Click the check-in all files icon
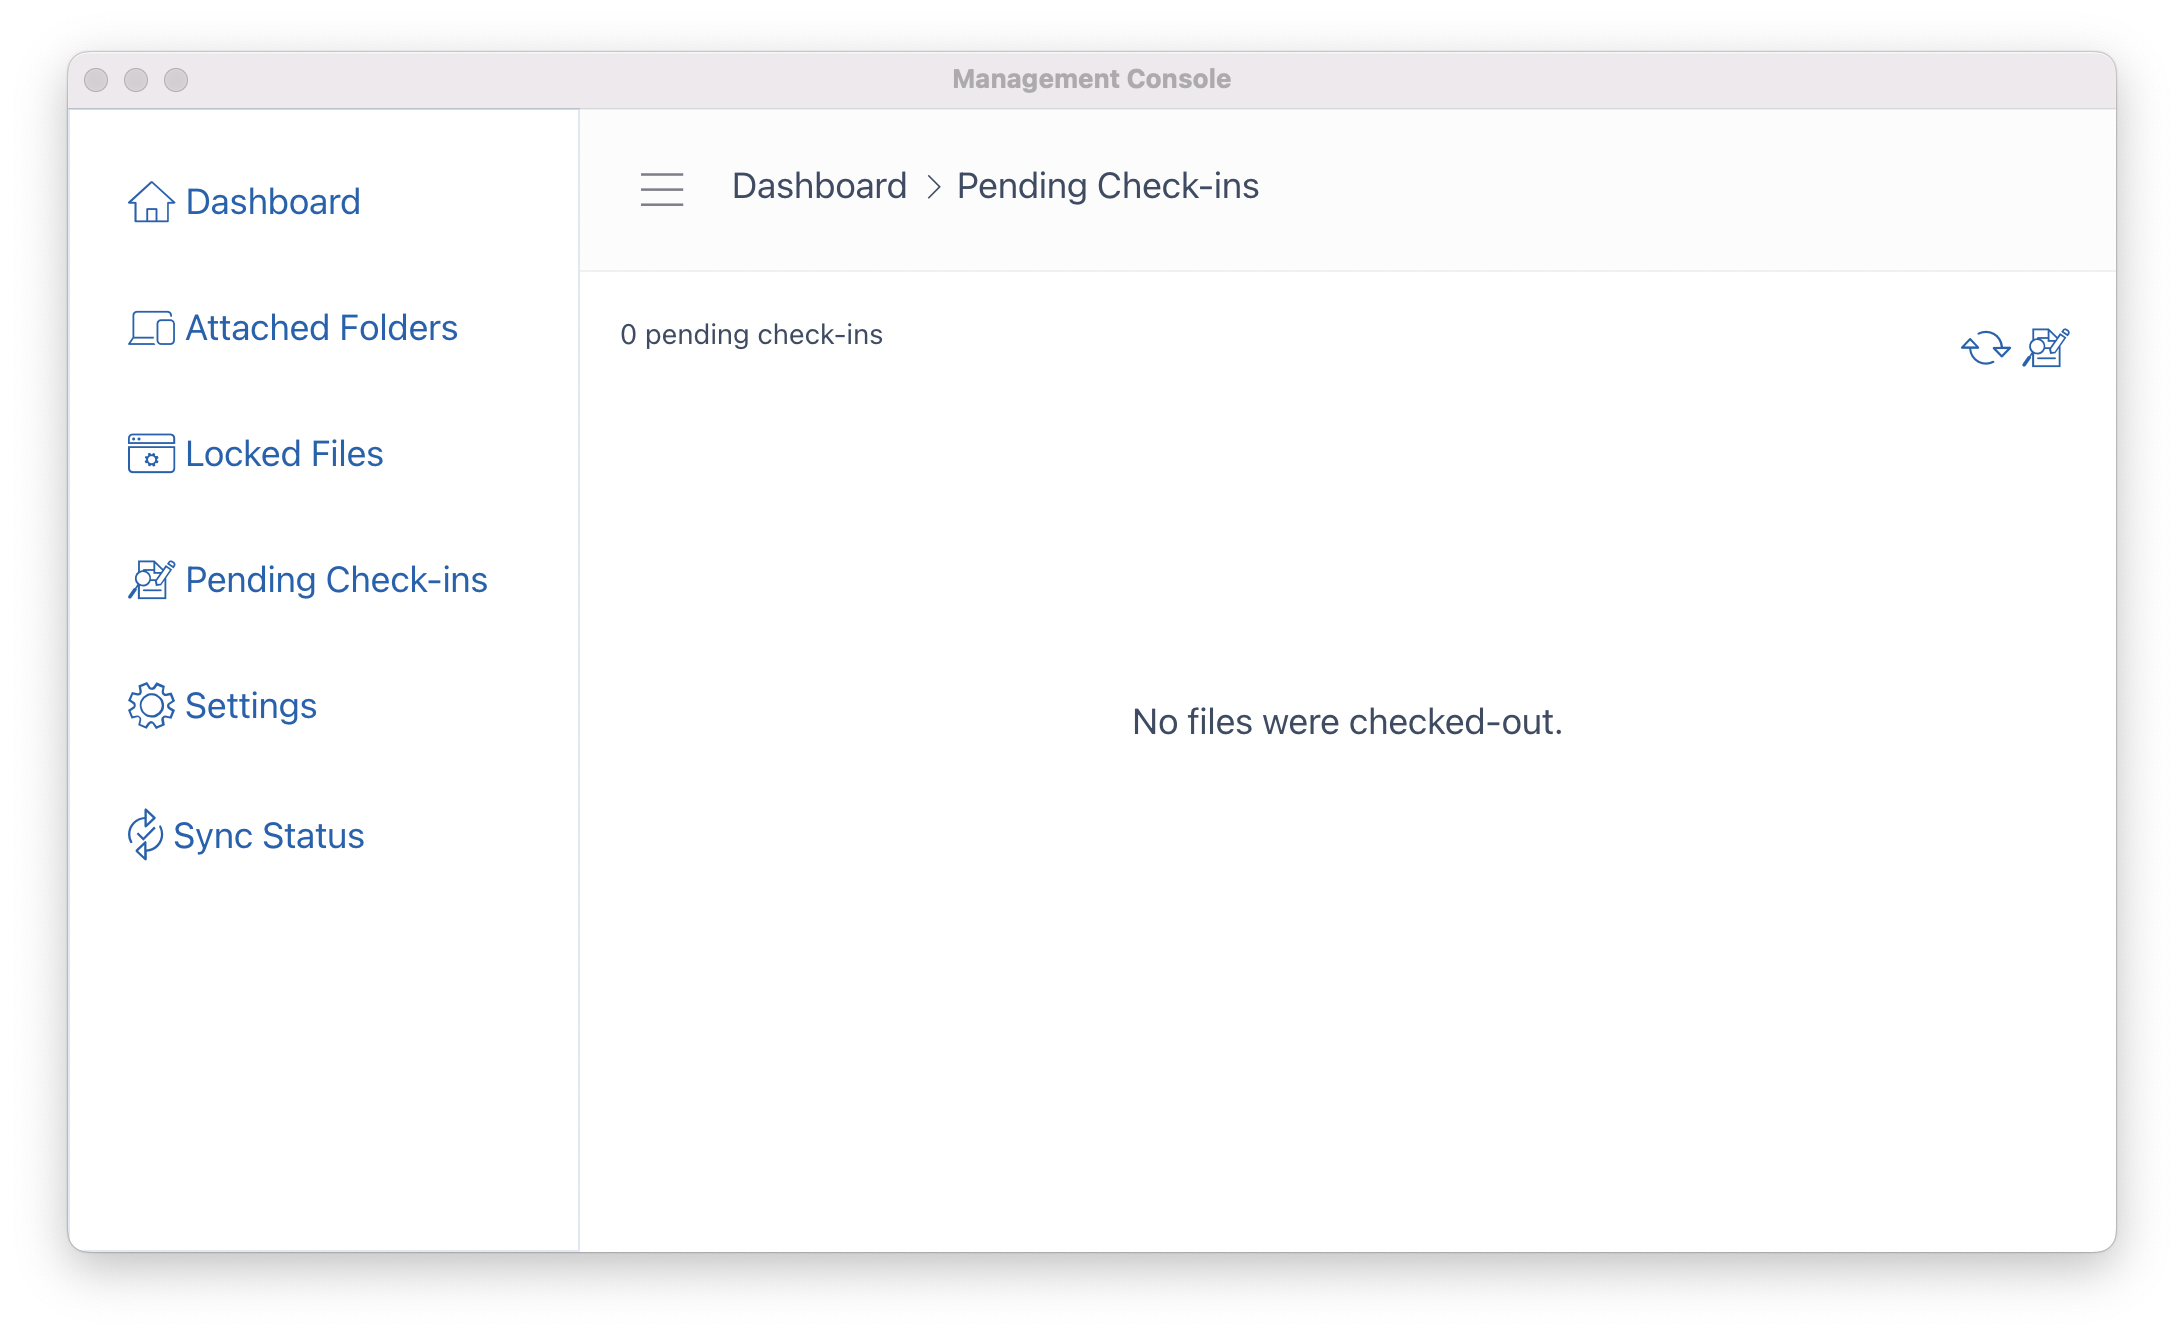Screen dimensions: 2184x1336 click(2046, 348)
